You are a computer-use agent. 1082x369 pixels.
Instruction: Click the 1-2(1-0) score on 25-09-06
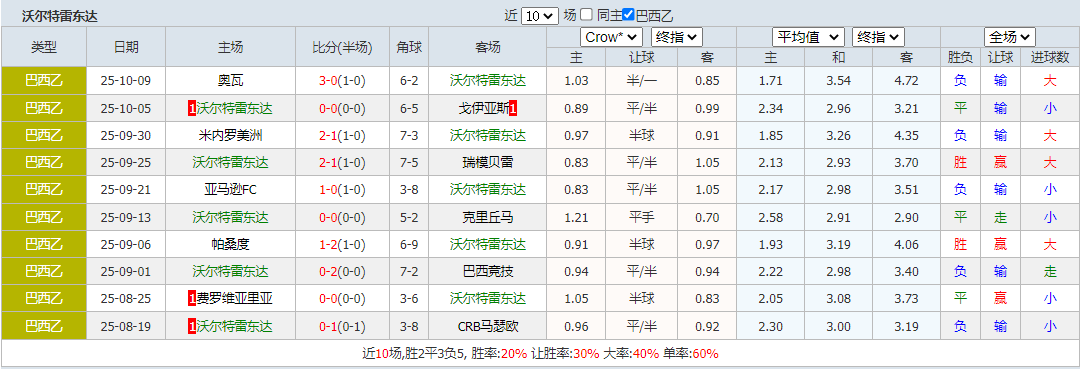[x=342, y=244]
